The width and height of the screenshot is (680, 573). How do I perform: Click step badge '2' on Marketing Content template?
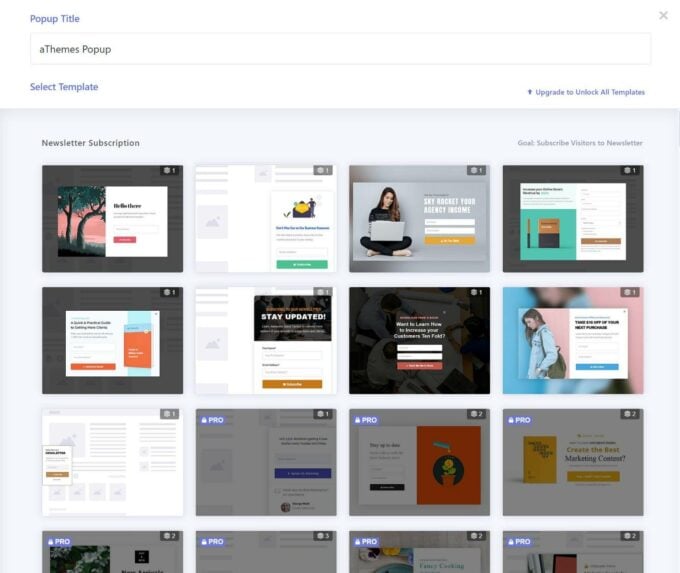pyautogui.click(x=630, y=414)
